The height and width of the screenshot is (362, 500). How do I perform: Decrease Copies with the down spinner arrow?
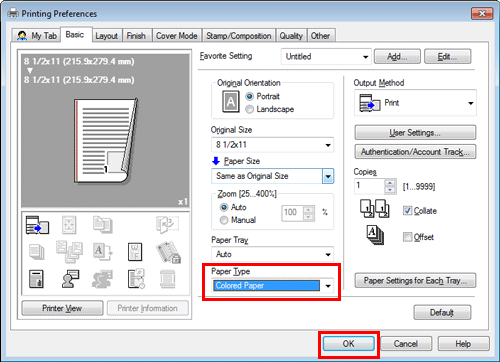tap(390, 190)
